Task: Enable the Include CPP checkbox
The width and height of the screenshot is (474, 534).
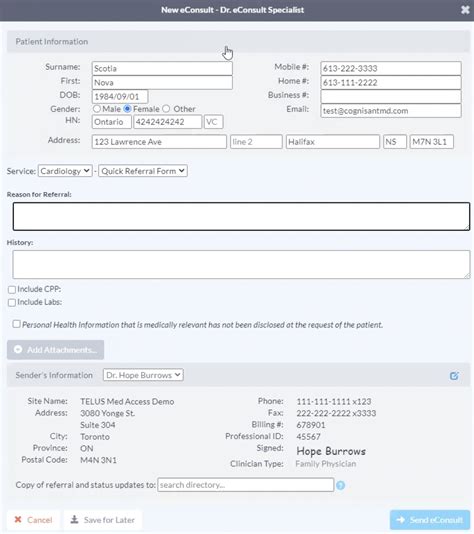Action: [x=12, y=289]
